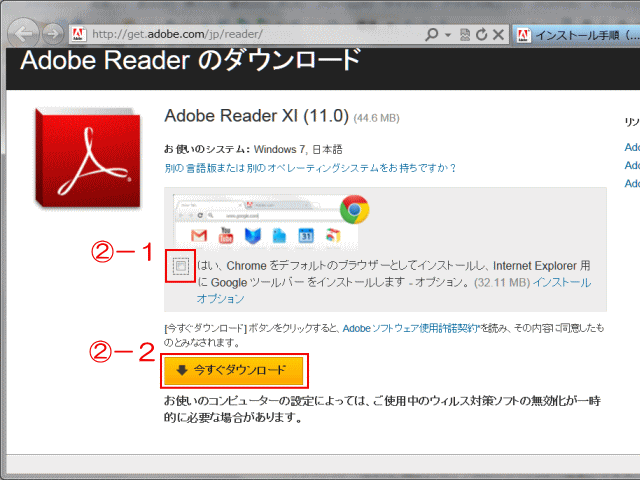Viewport: 640px width, 480px height.
Task: Open the address bar dropdown arrow
Action: point(448,35)
